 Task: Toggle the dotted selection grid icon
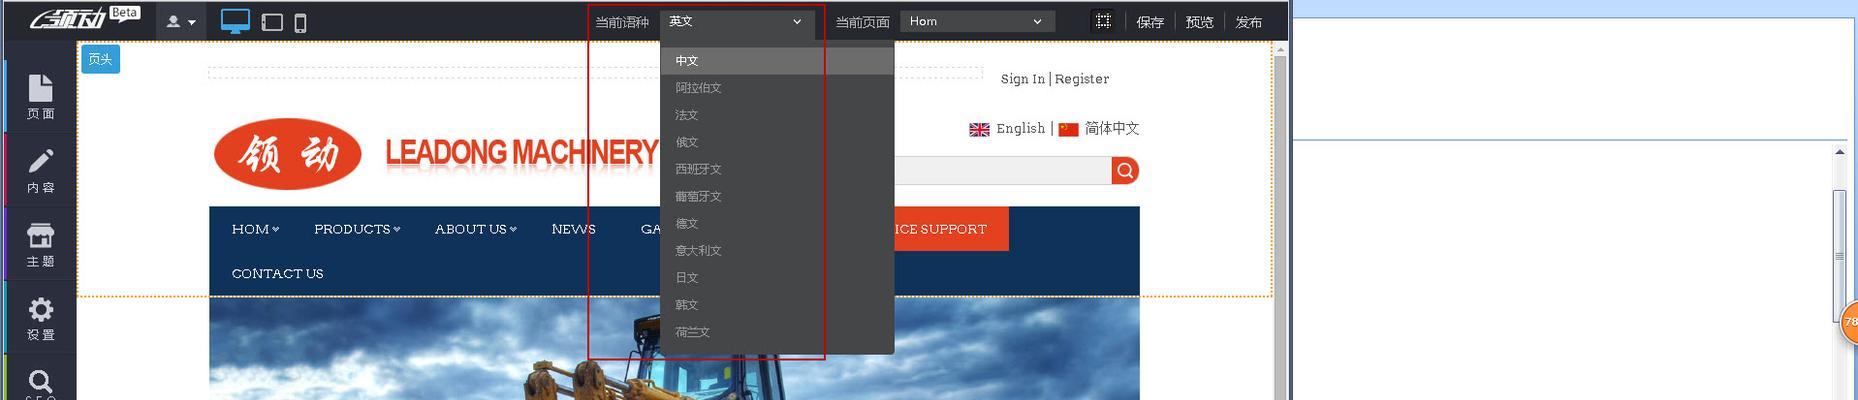[1103, 21]
